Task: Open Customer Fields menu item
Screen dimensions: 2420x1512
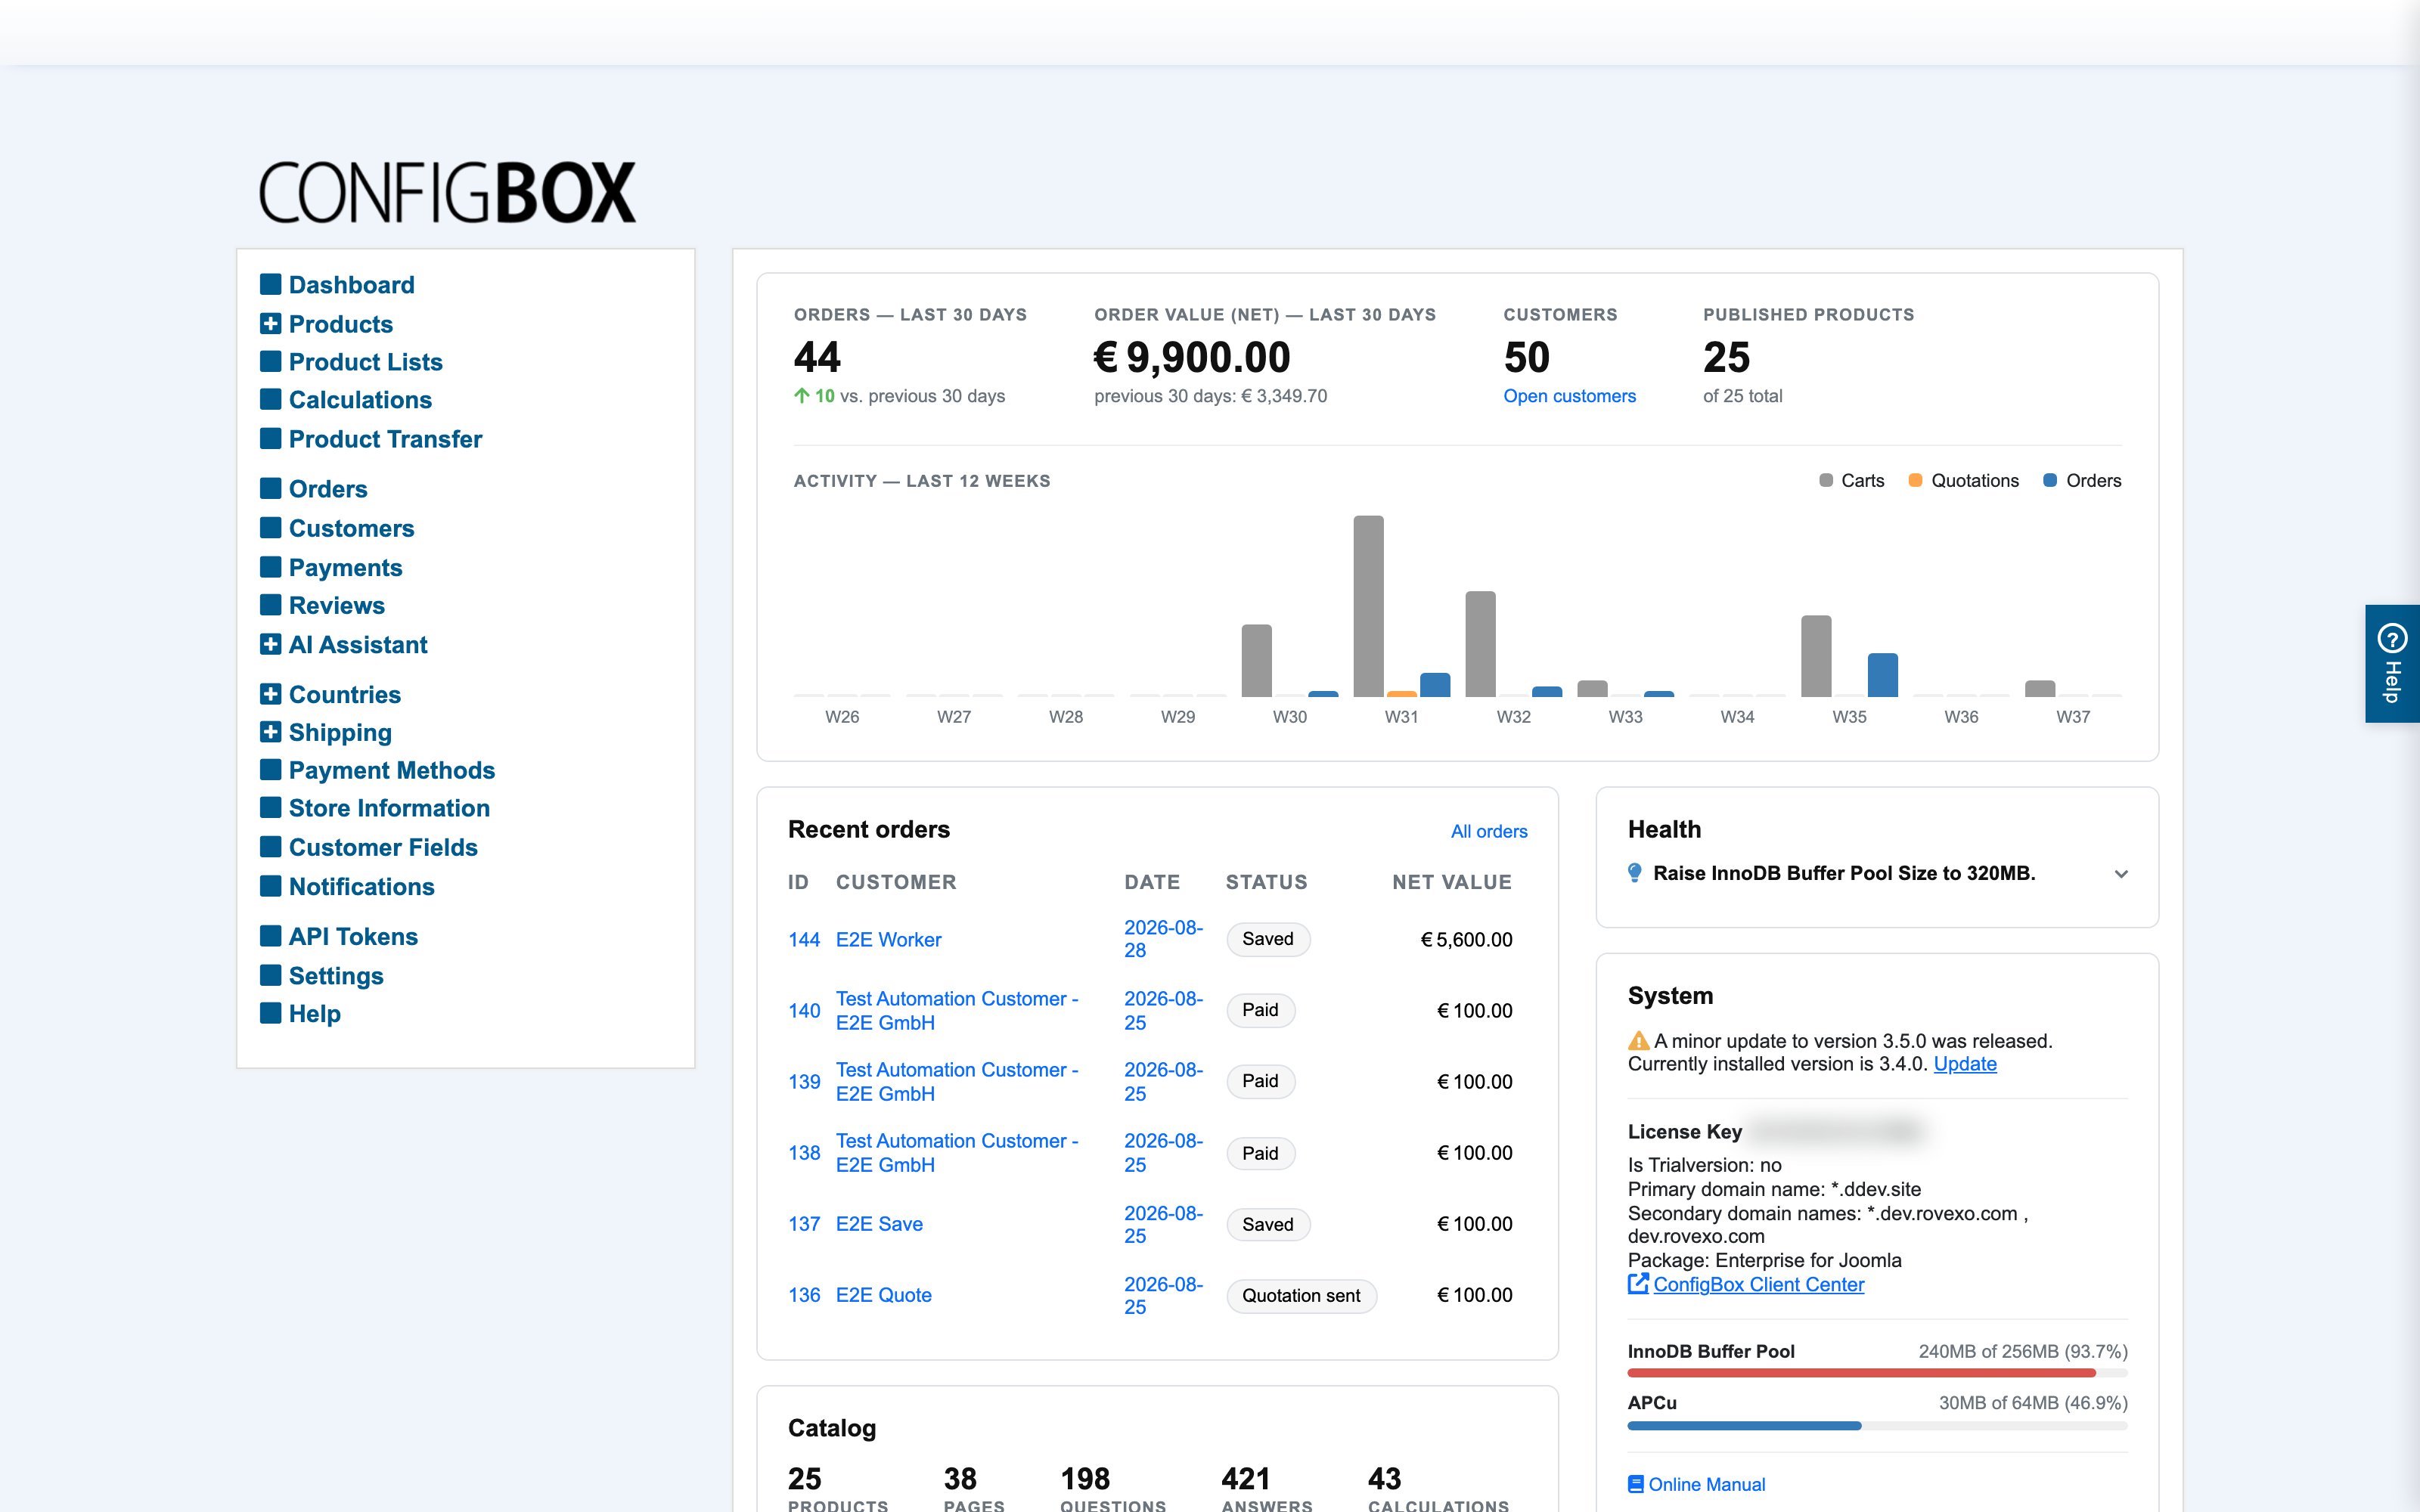Action: [x=383, y=847]
